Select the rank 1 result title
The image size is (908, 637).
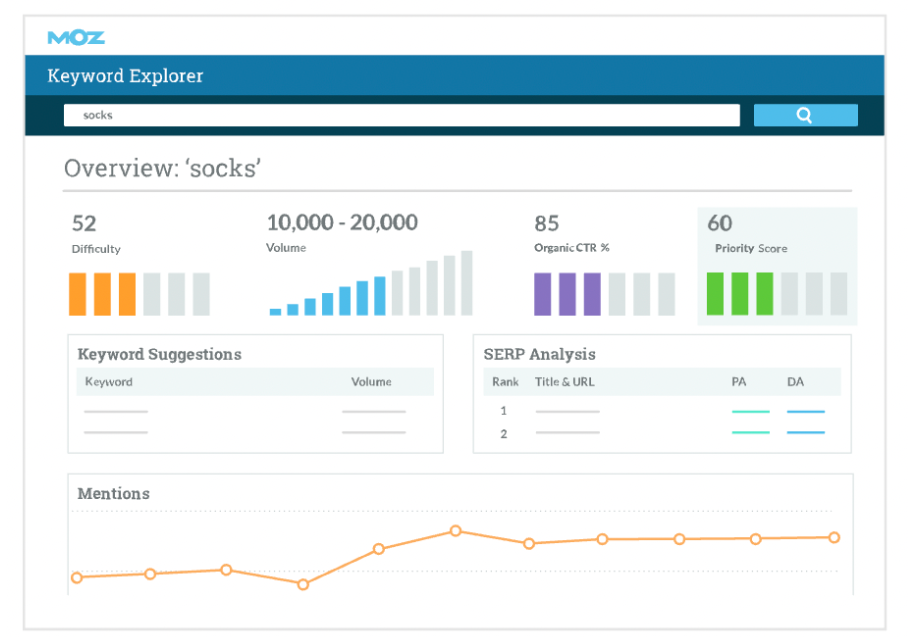pyautogui.click(x=567, y=411)
